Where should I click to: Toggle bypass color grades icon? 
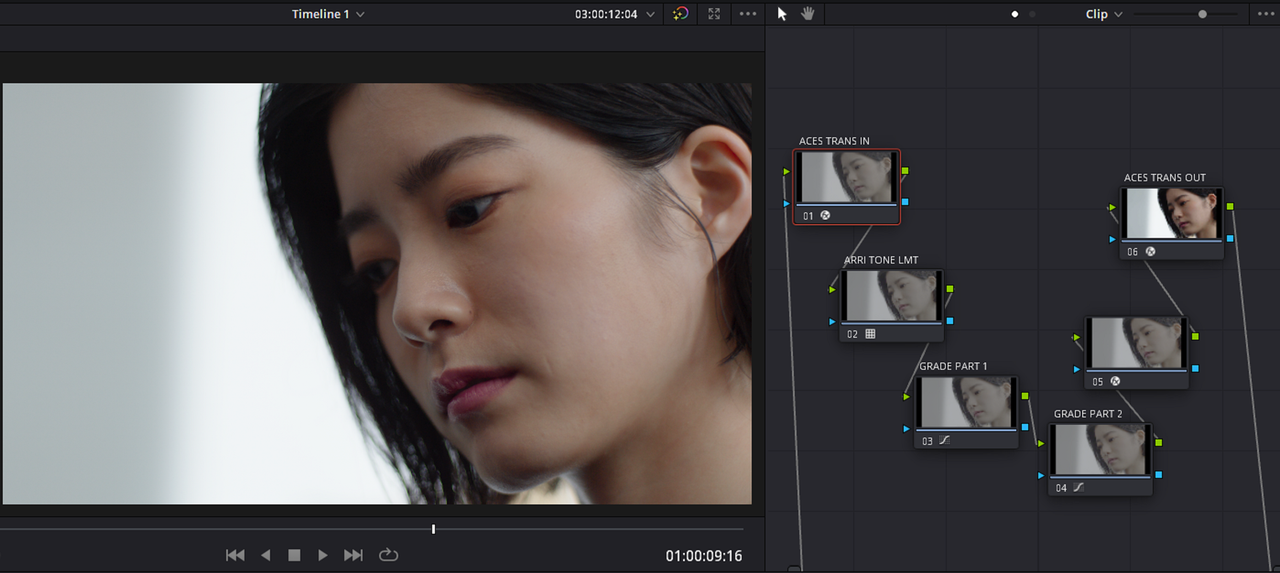click(x=680, y=14)
